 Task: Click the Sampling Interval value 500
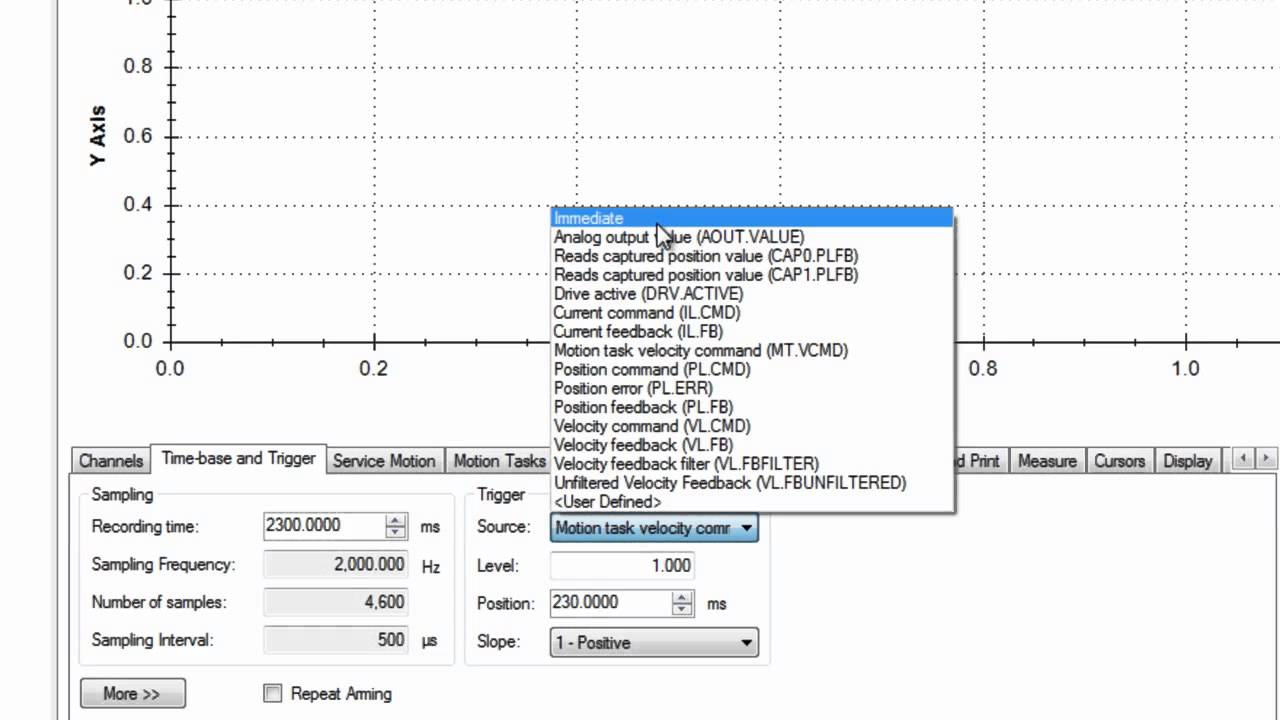(335, 641)
